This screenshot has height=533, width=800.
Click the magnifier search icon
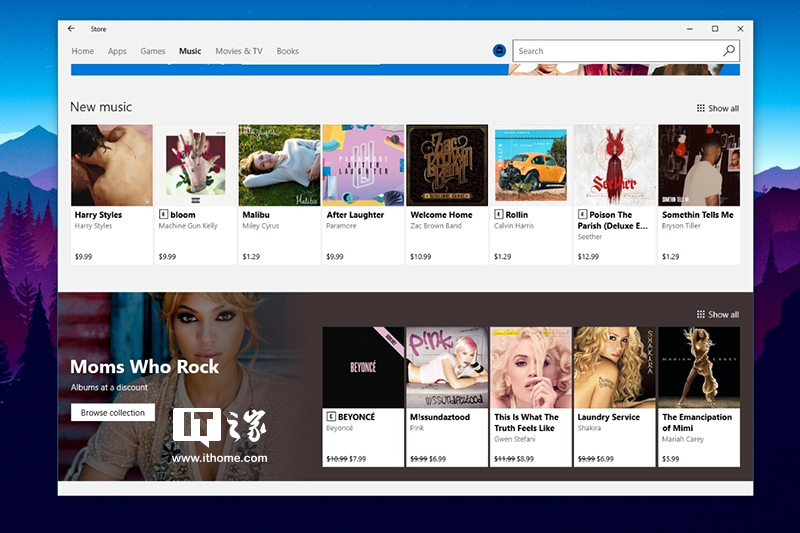(729, 50)
